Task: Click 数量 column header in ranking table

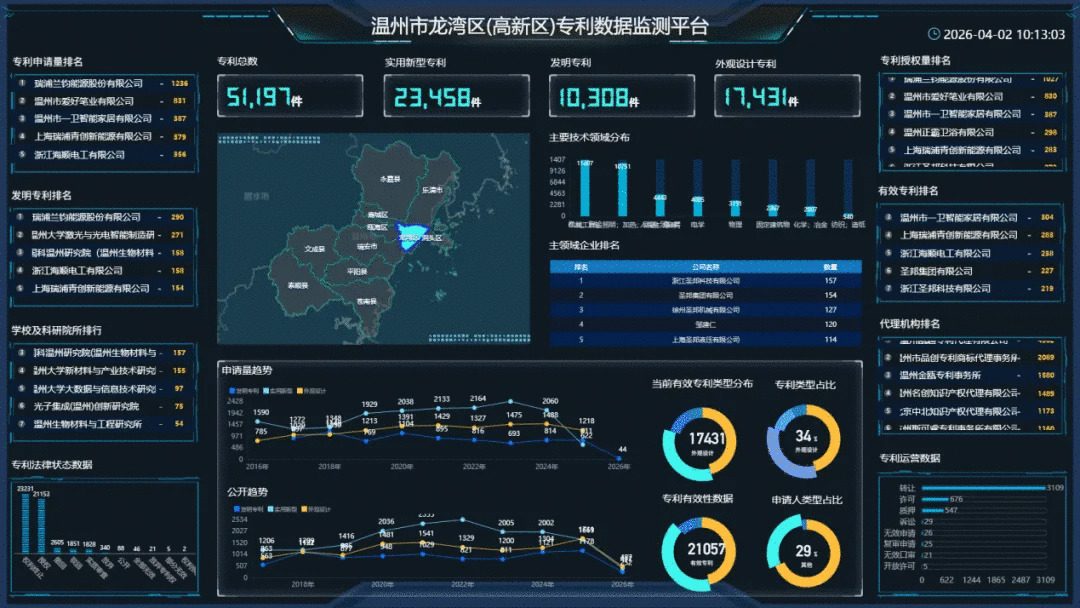Action: point(830,267)
